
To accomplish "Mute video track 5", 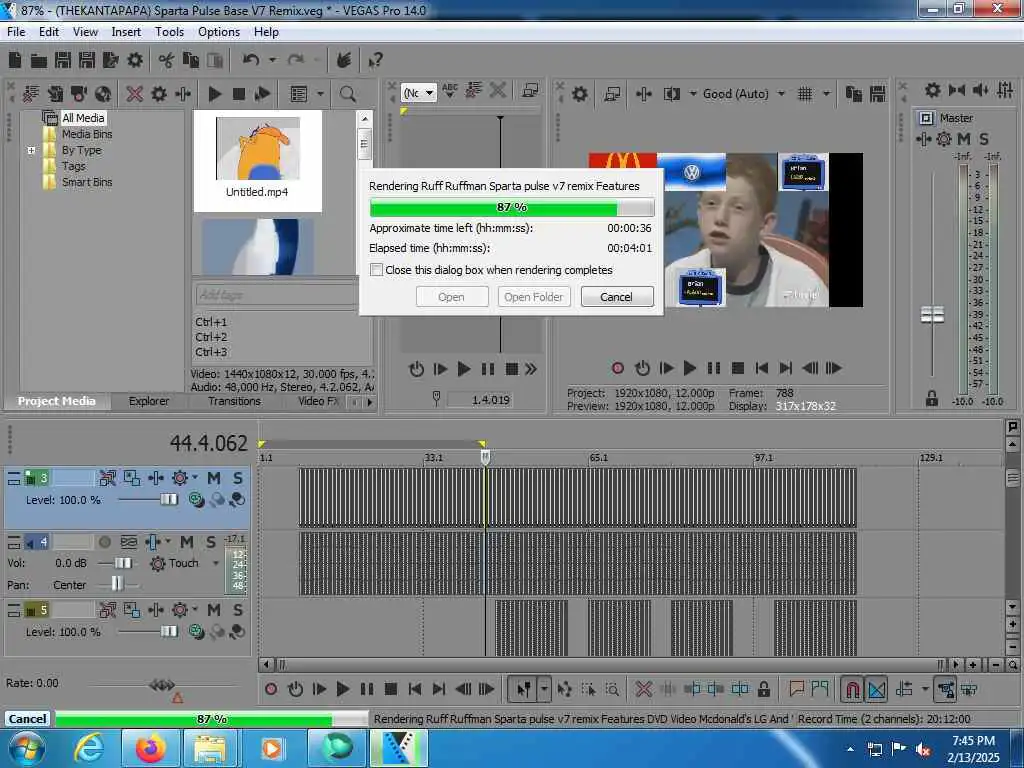I will point(214,610).
